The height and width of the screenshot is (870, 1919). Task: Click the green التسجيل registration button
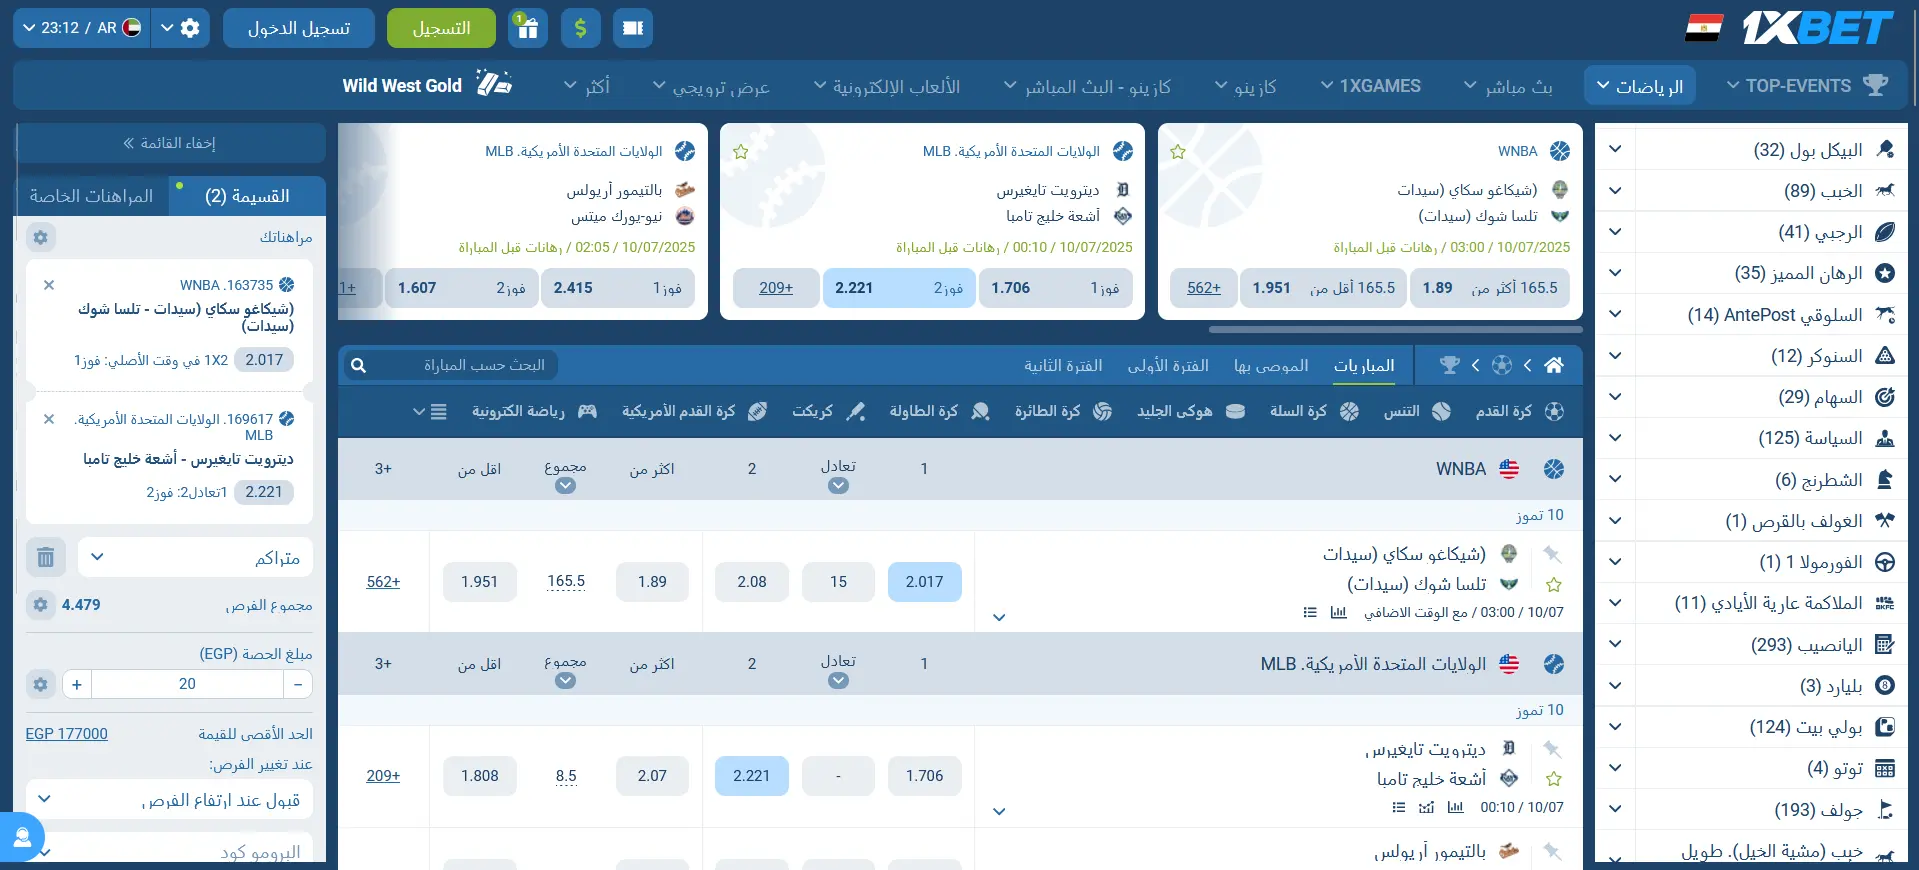[x=441, y=28]
